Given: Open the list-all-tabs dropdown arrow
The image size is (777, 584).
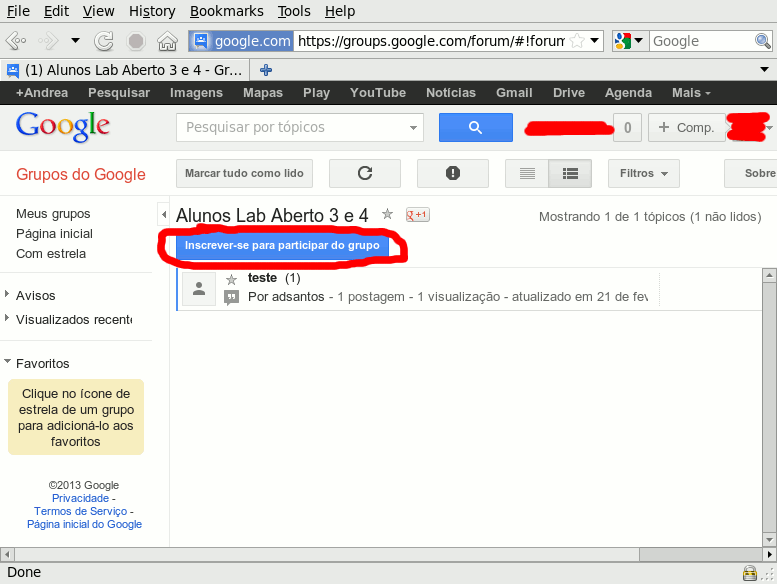Looking at the screenshot, I should click(765, 70).
